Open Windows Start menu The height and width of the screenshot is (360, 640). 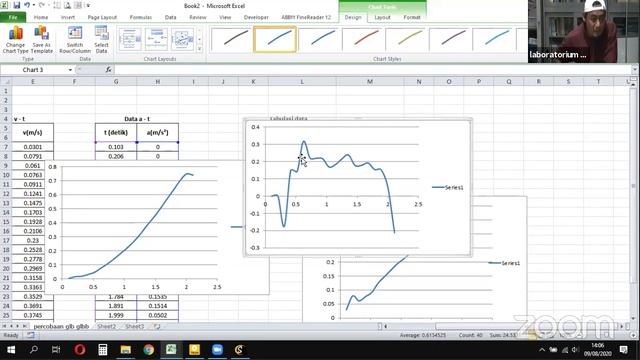coord(11,350)
